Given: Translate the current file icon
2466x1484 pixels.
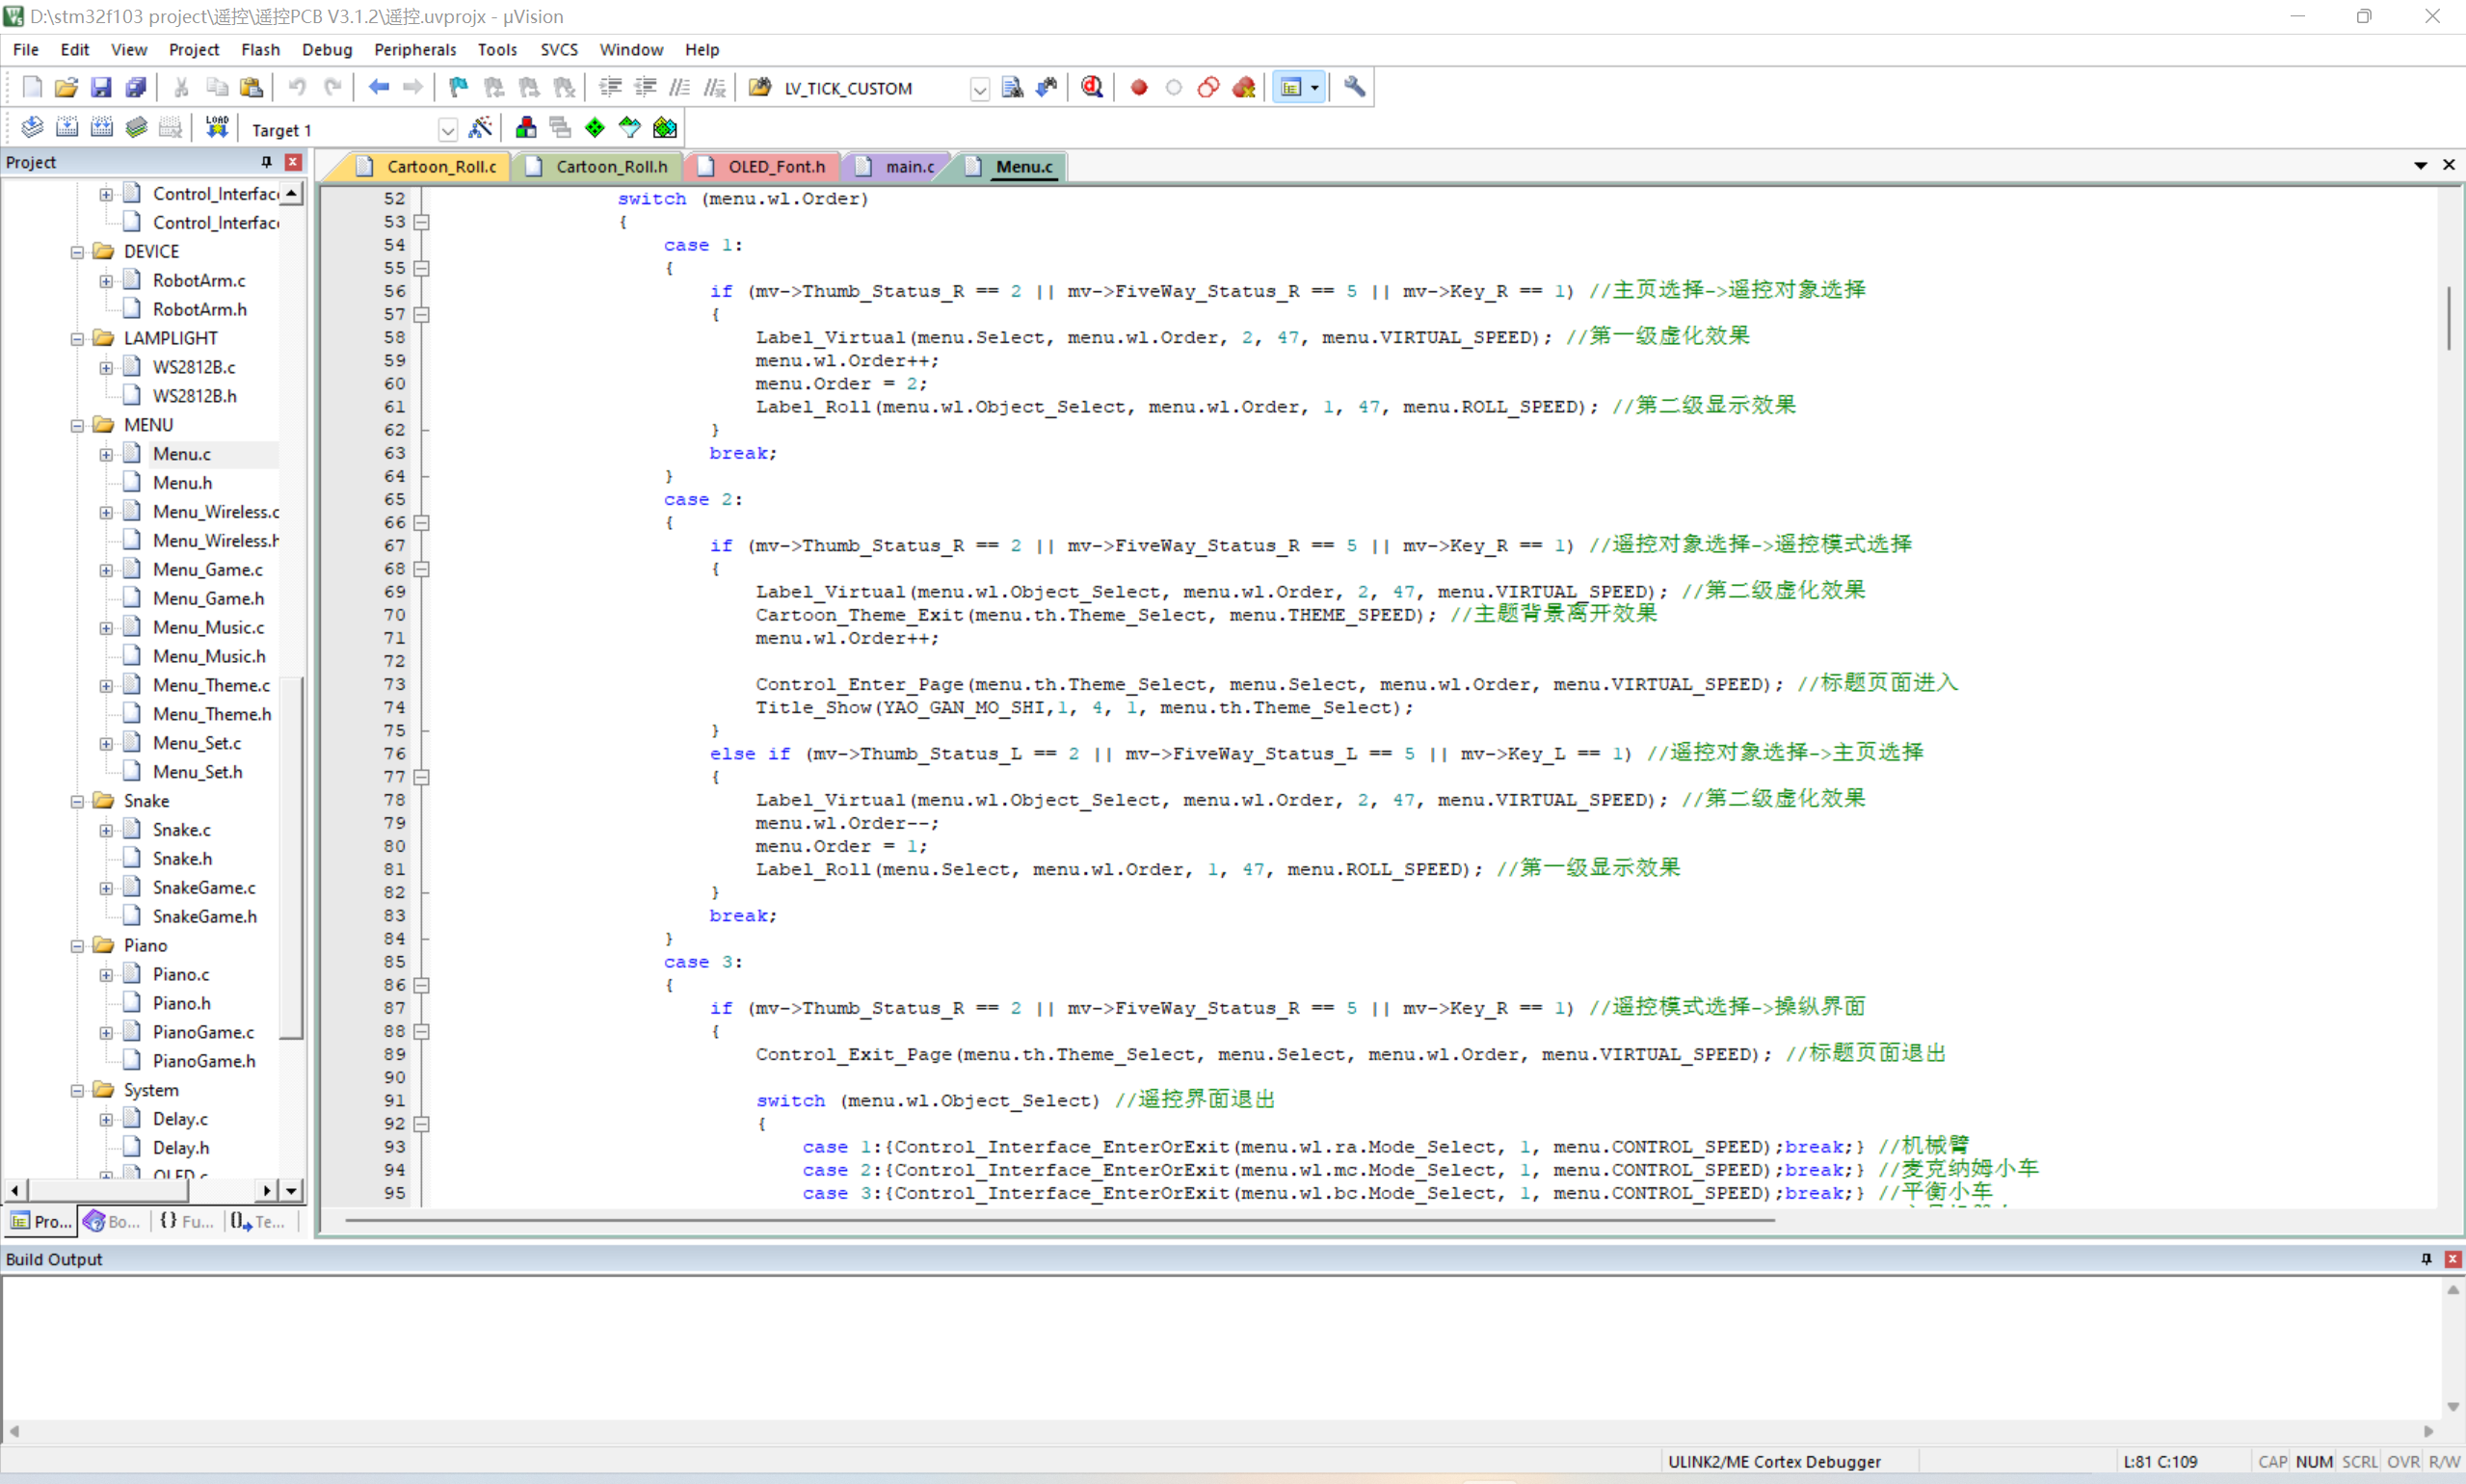Looking at the screenshot, I should [32, 128].
